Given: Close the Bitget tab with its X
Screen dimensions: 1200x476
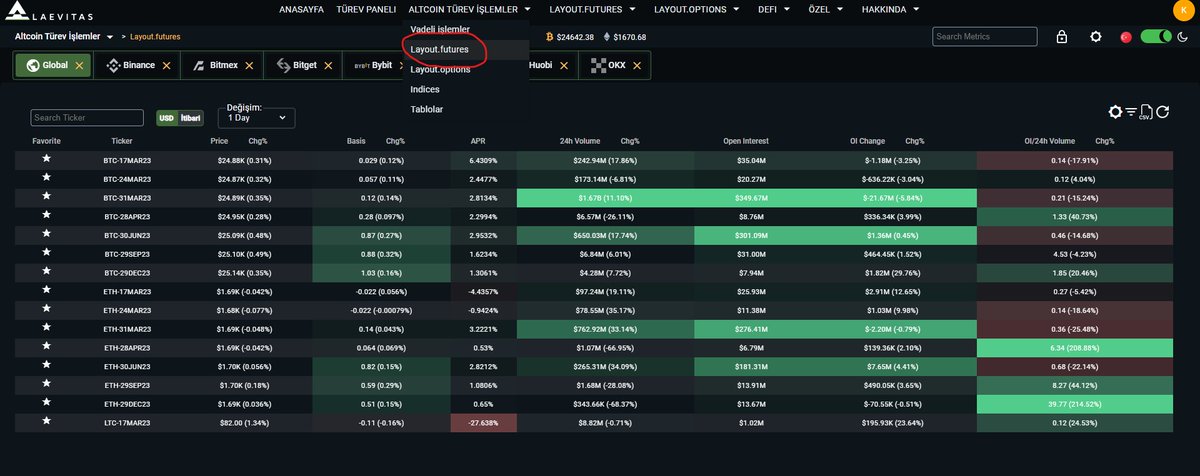Looking at the screenshot, I should click(327, 65).
